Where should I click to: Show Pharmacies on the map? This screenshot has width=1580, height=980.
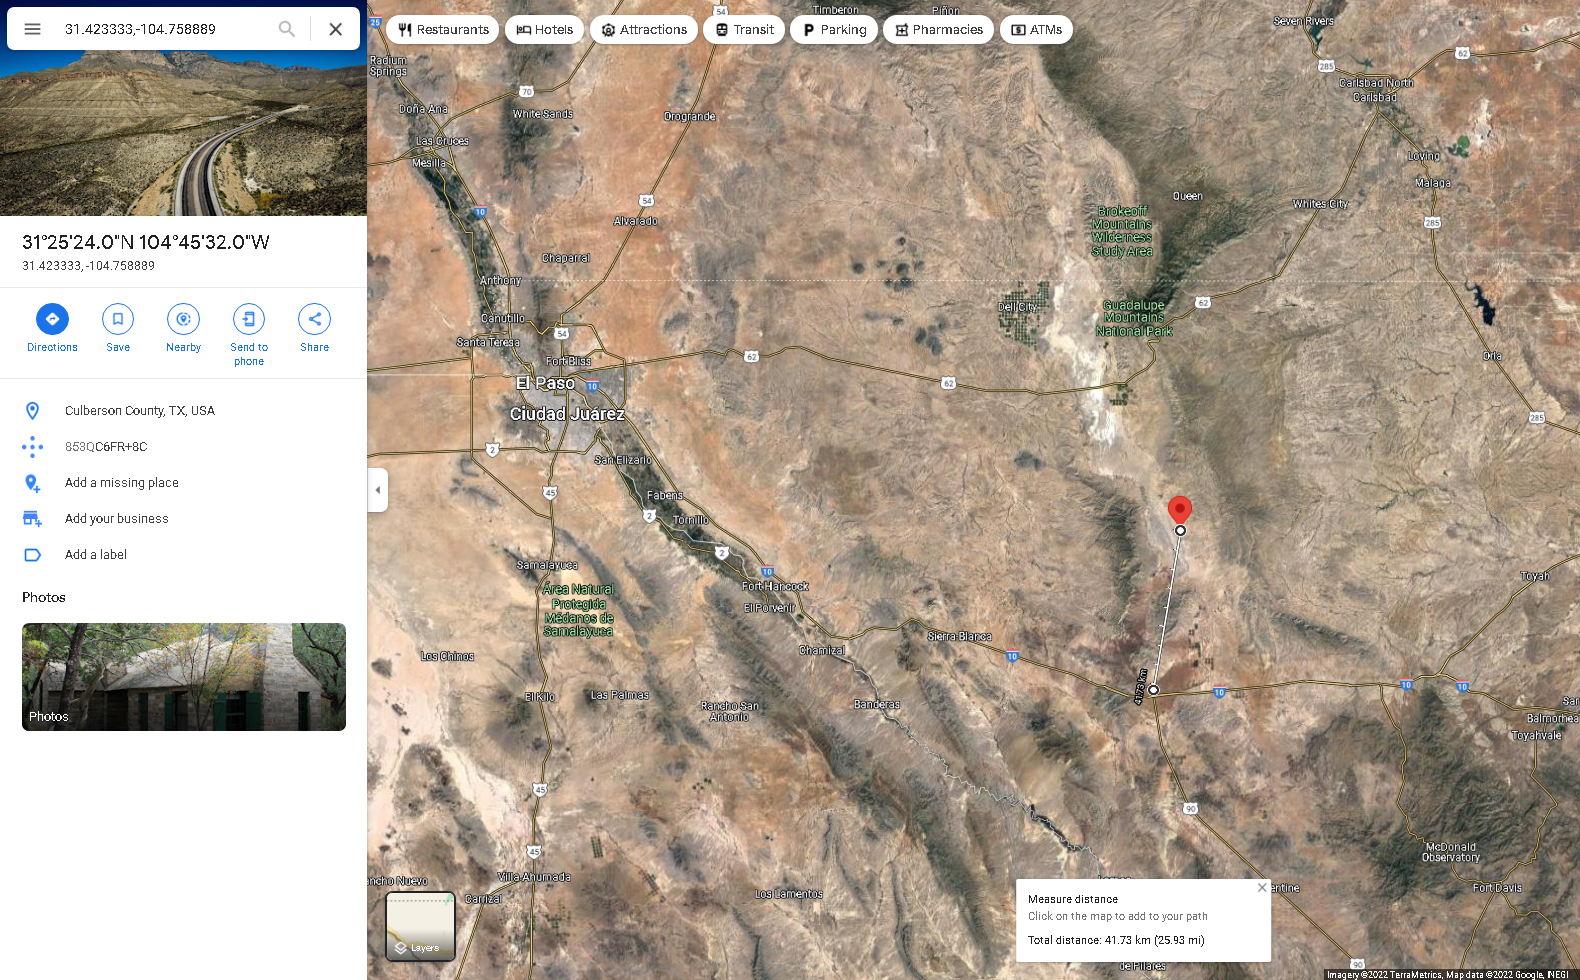pyautogui.click(x=938, y=30)
